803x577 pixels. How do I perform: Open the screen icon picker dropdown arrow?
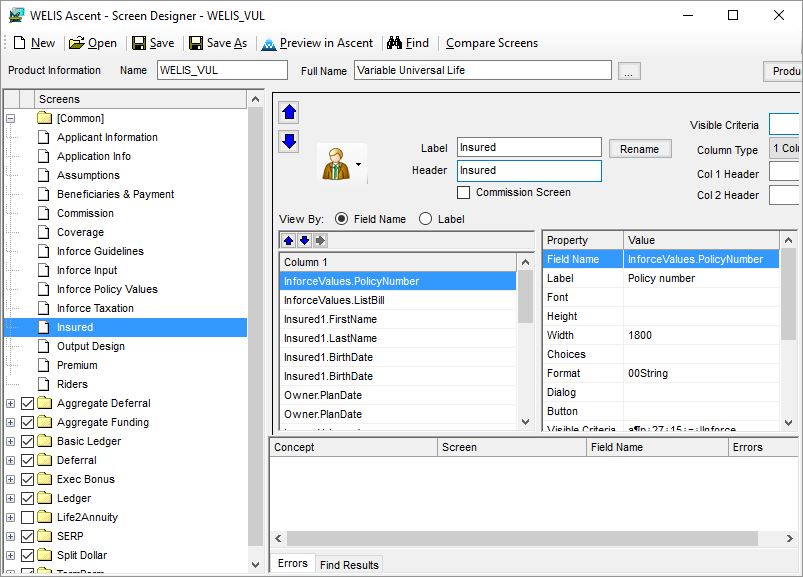[x=358, y=163]
